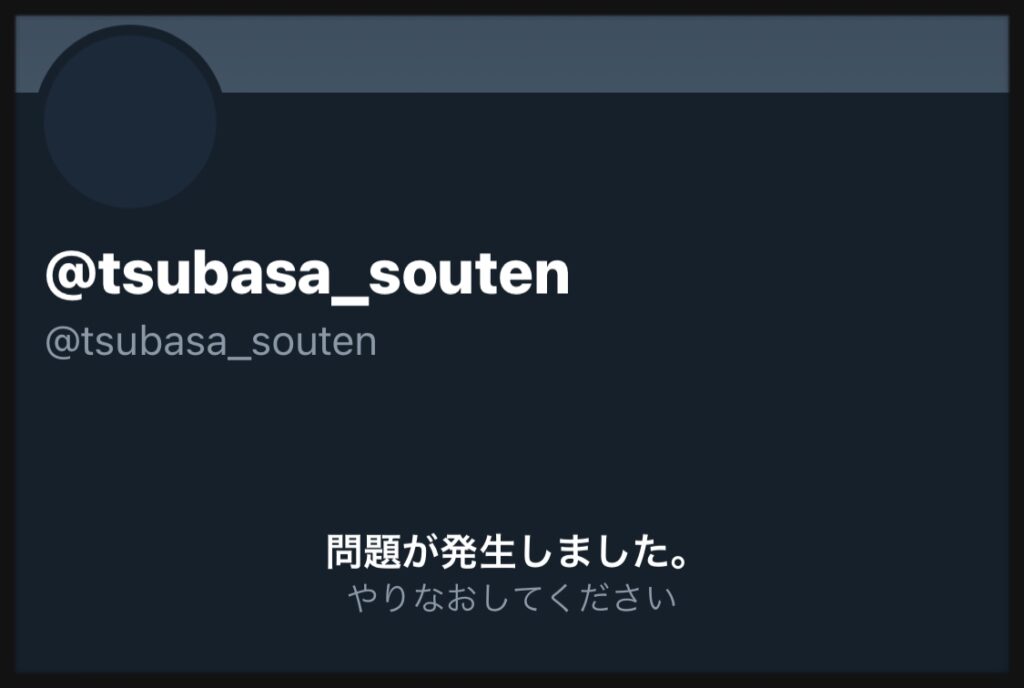Image resolution: width=1024 pixels, height=688 pixels.
Task: Click the empty circular profile avatar
Action: (130, 121)
